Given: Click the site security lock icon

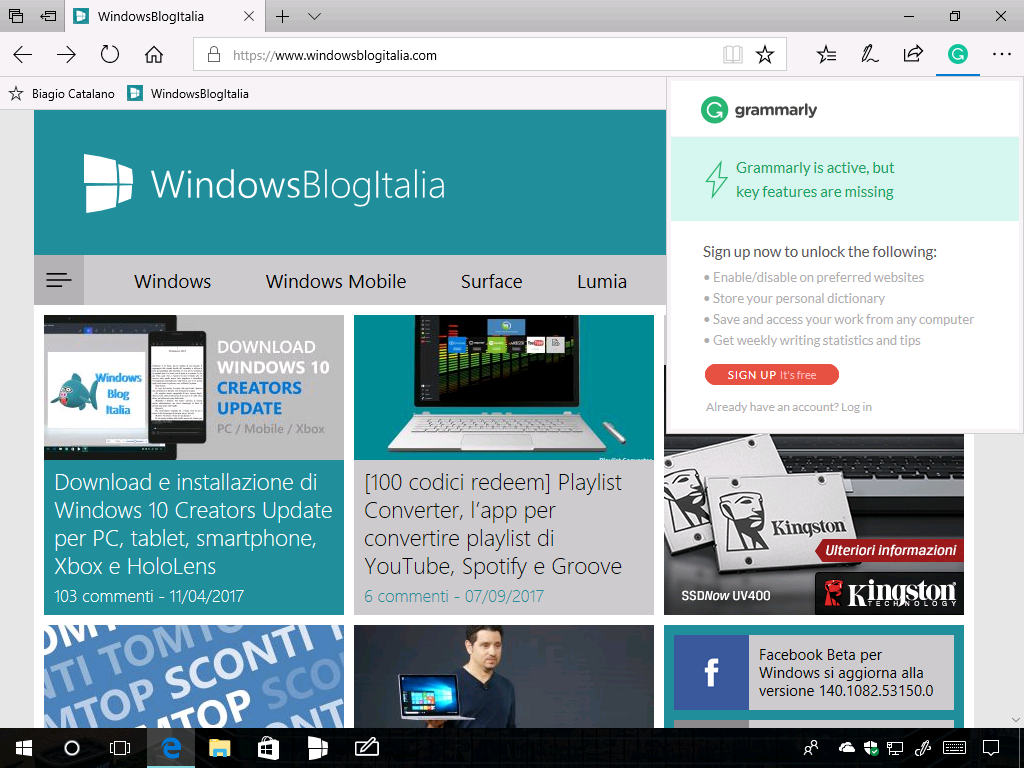Looking at the screenshot, I should (x=214, y=55).
